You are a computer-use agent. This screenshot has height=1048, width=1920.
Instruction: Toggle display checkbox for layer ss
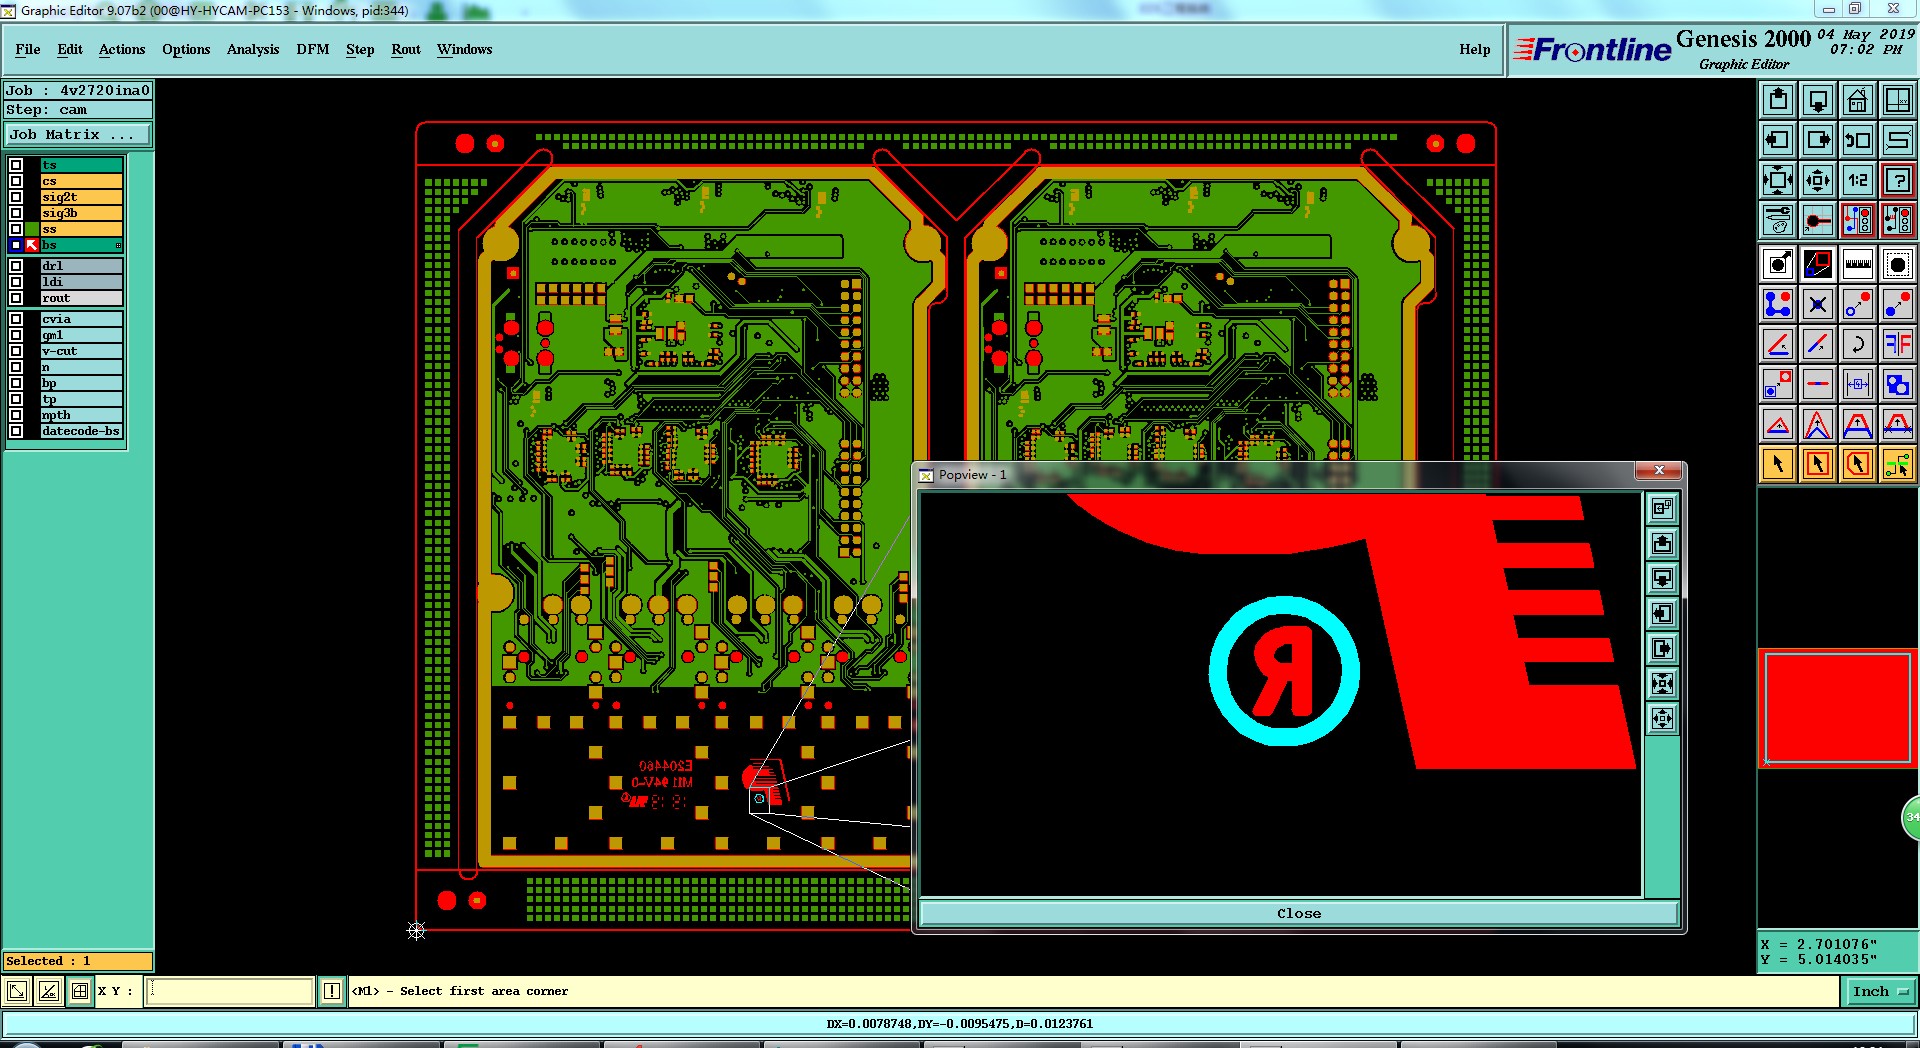(16, 229)
